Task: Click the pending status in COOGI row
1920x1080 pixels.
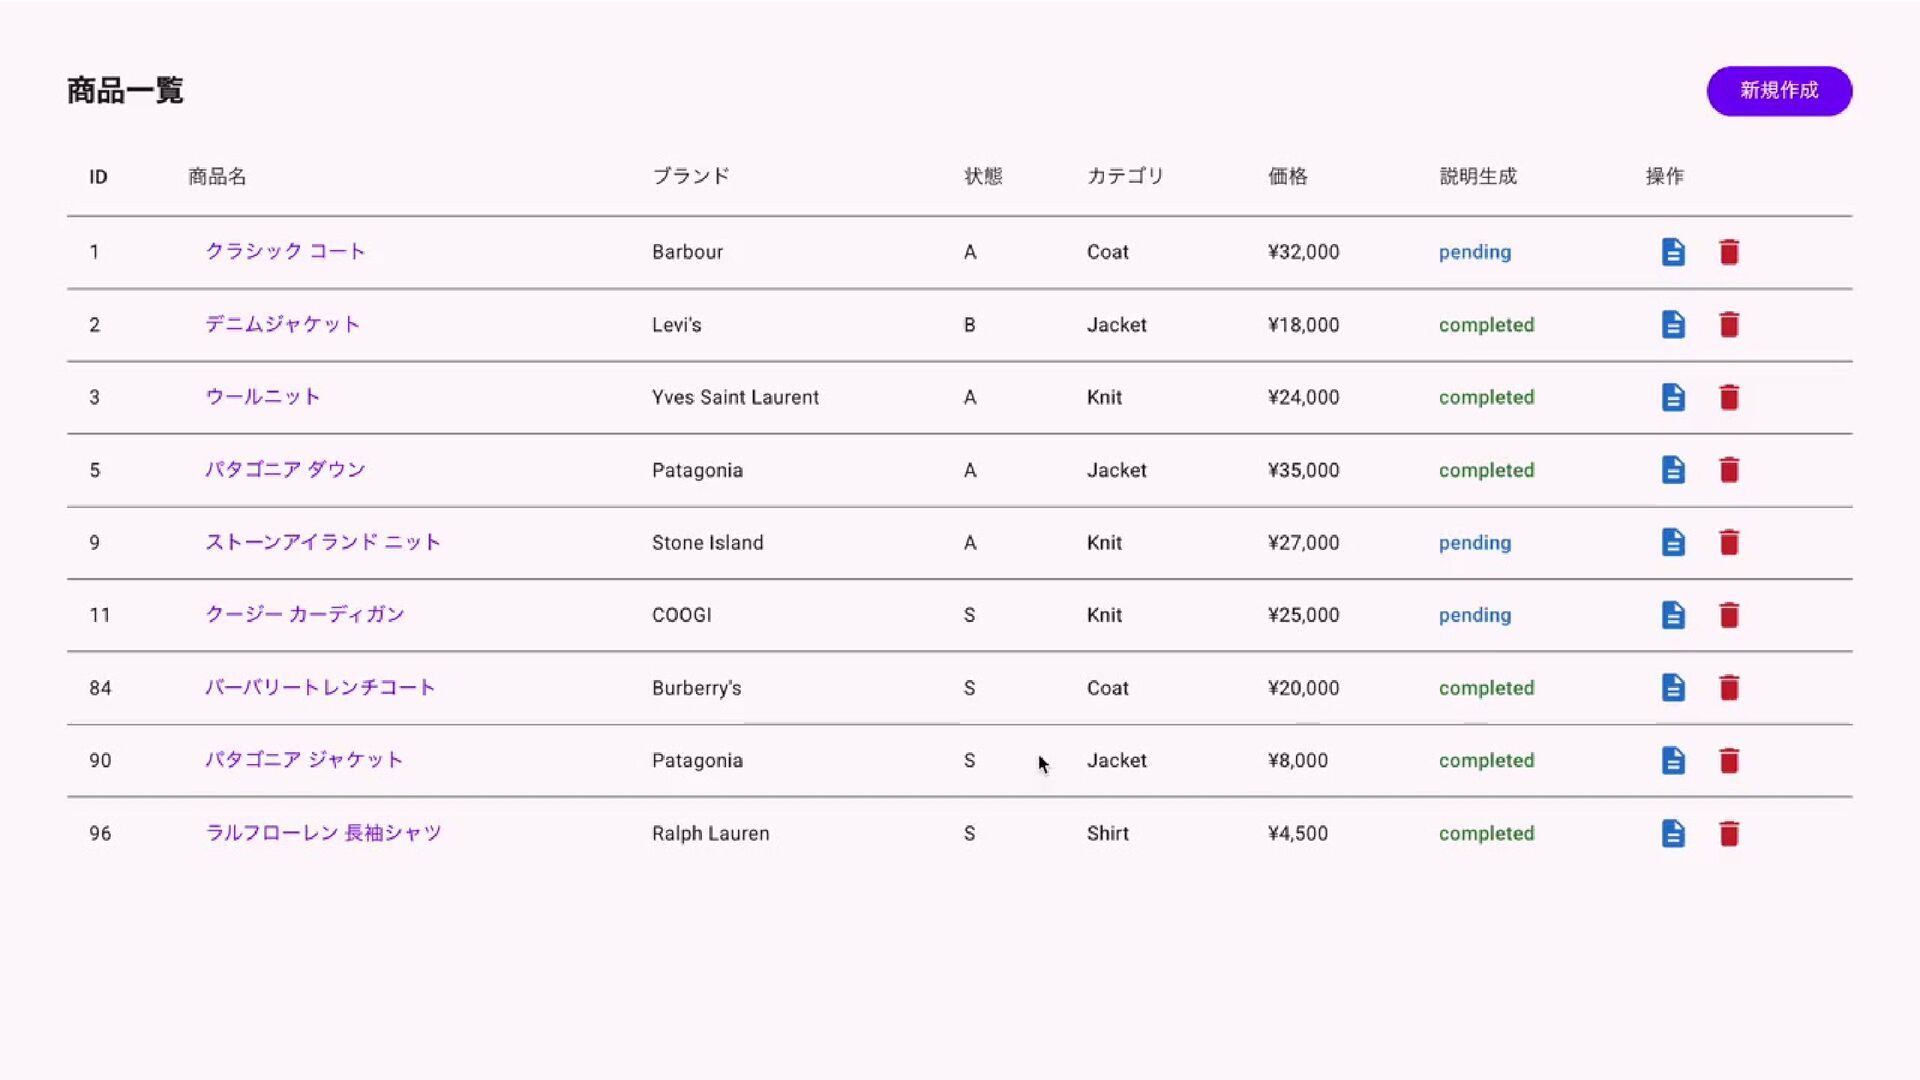Action: [x=1474, y=615]
